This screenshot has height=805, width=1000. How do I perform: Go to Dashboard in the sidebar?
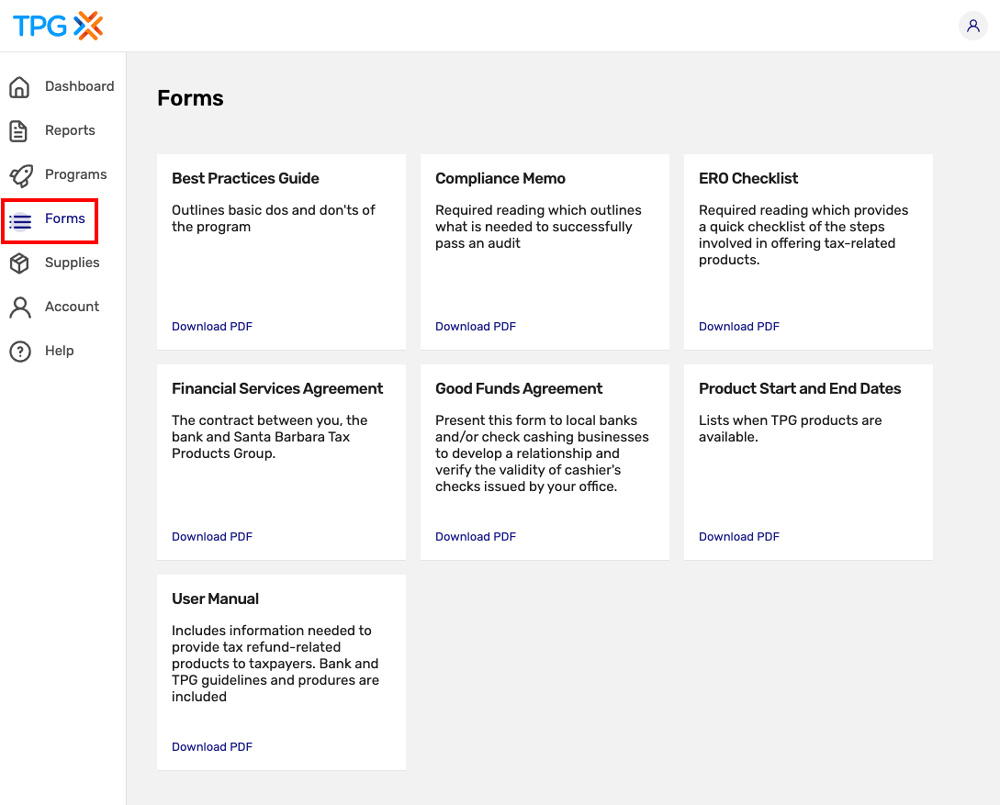79,86
